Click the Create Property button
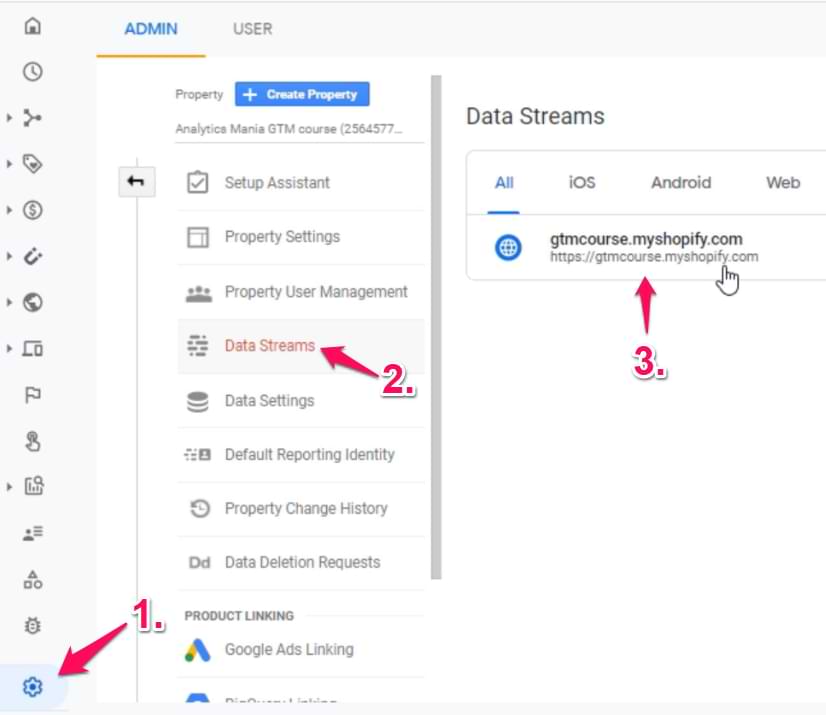Image resolution: width=826 pixels, height=715 pixels. pyautogui.click(x=302, y=94)
